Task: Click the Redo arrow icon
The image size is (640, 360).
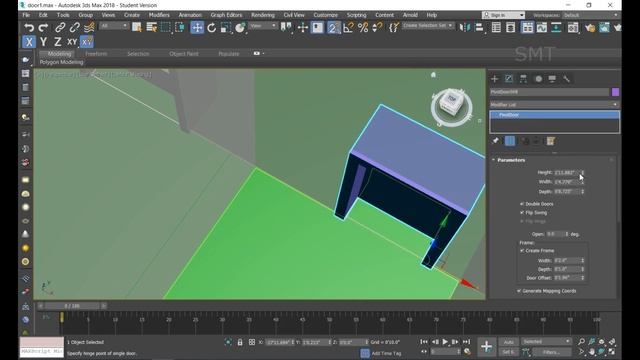Action: (x=43, y=27)
